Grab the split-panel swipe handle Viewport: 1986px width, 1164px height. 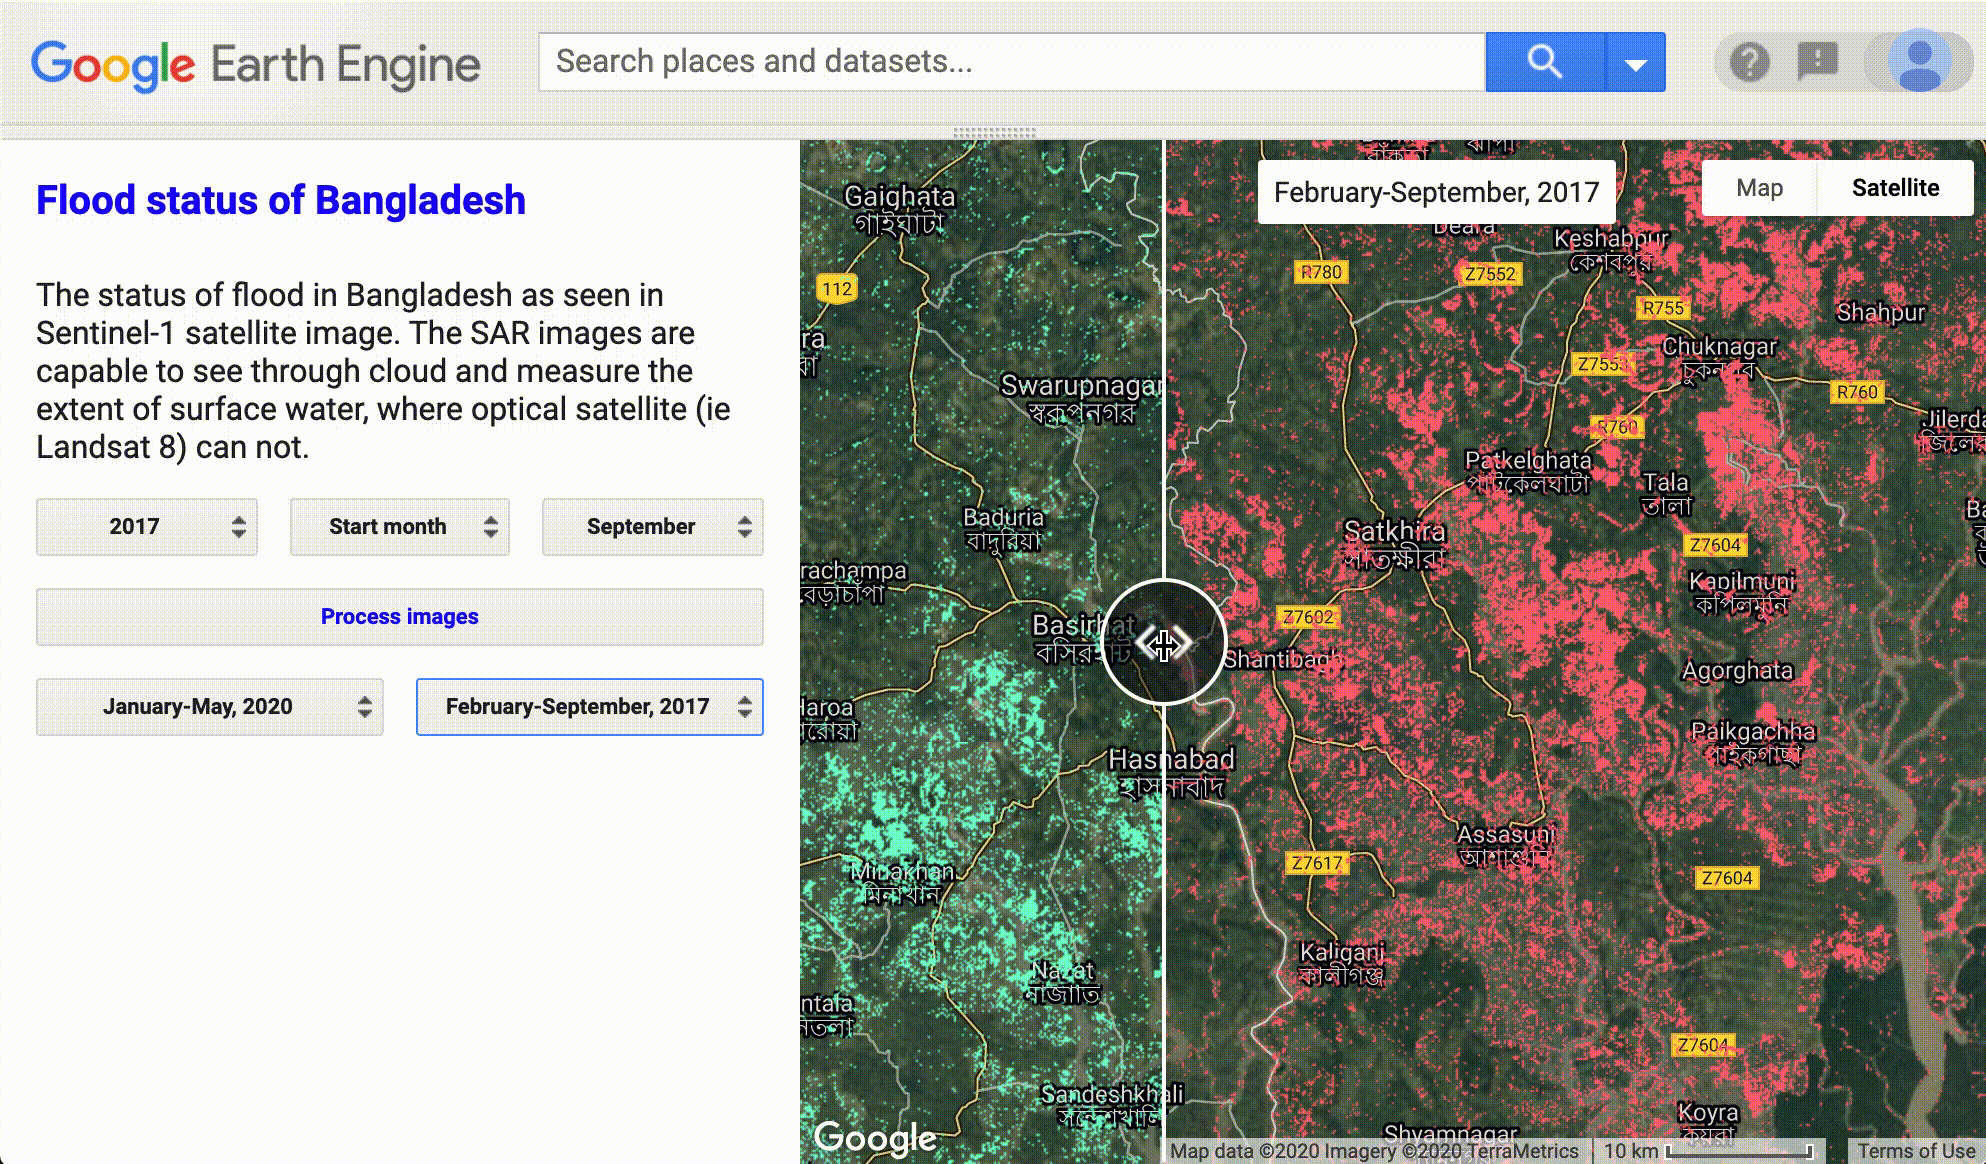[1163, 643]
